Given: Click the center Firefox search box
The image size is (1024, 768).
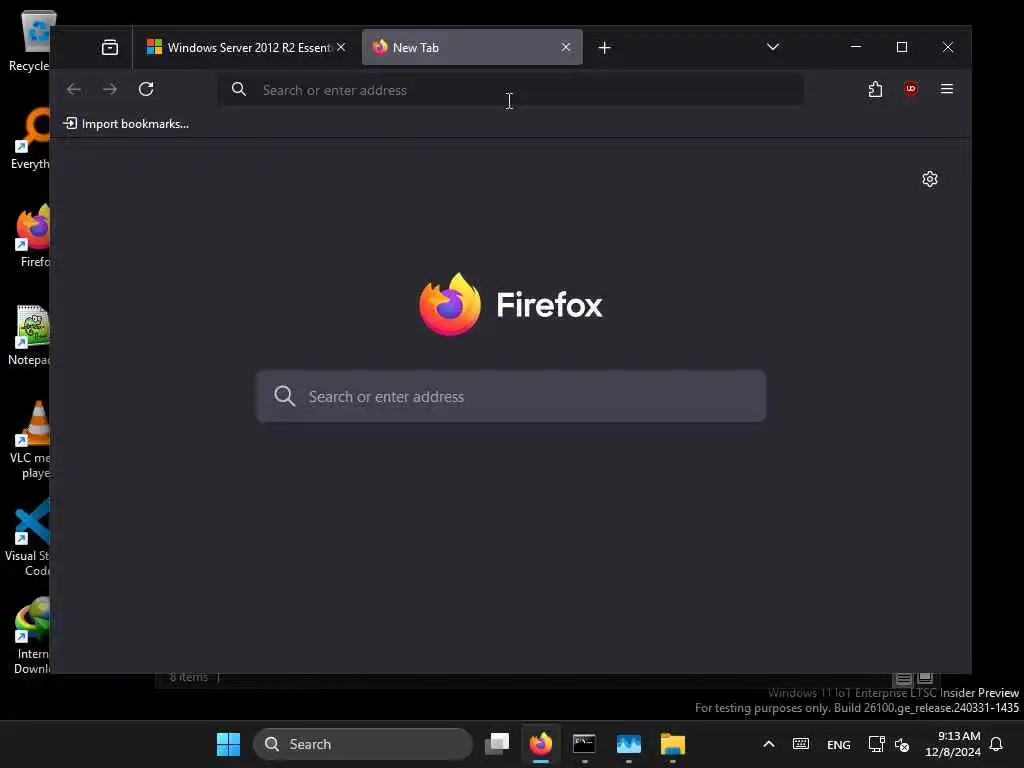Looking at the screenshot, I should coord(511,396).
